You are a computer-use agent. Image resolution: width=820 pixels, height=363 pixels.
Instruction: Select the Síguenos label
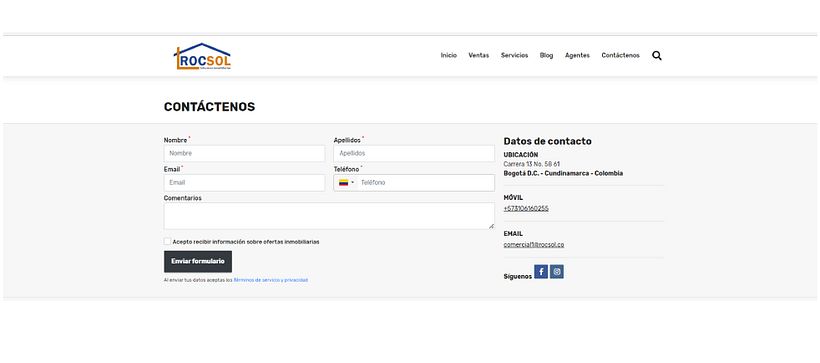518,276
